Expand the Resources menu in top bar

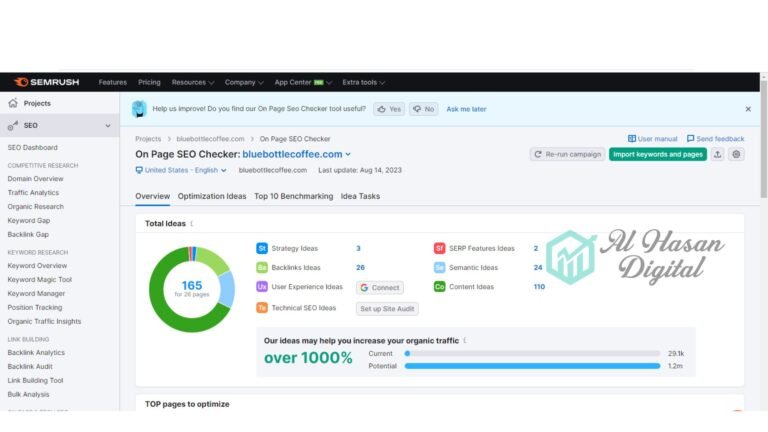193,82
